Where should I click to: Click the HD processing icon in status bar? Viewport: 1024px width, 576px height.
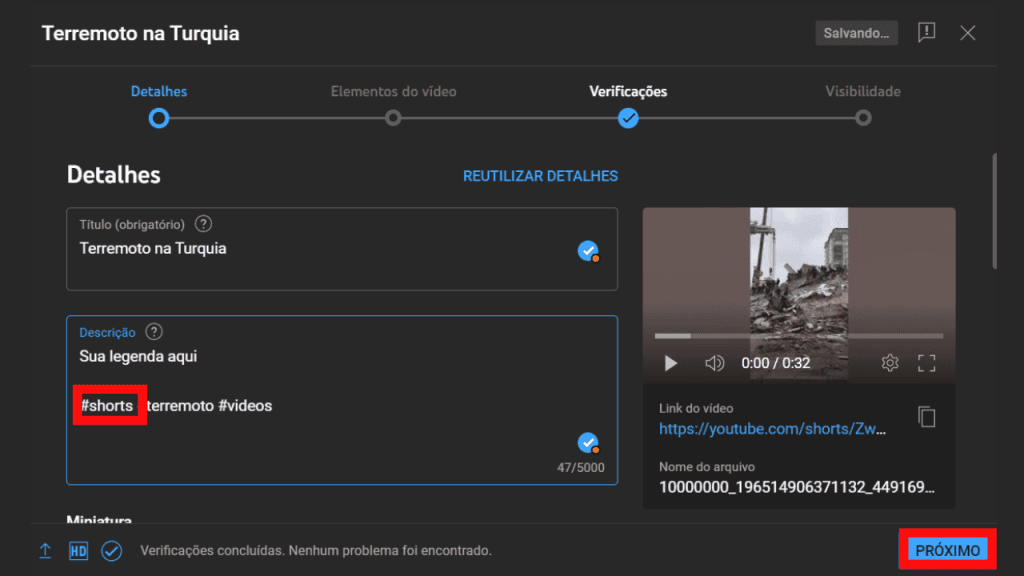[78, 550]
